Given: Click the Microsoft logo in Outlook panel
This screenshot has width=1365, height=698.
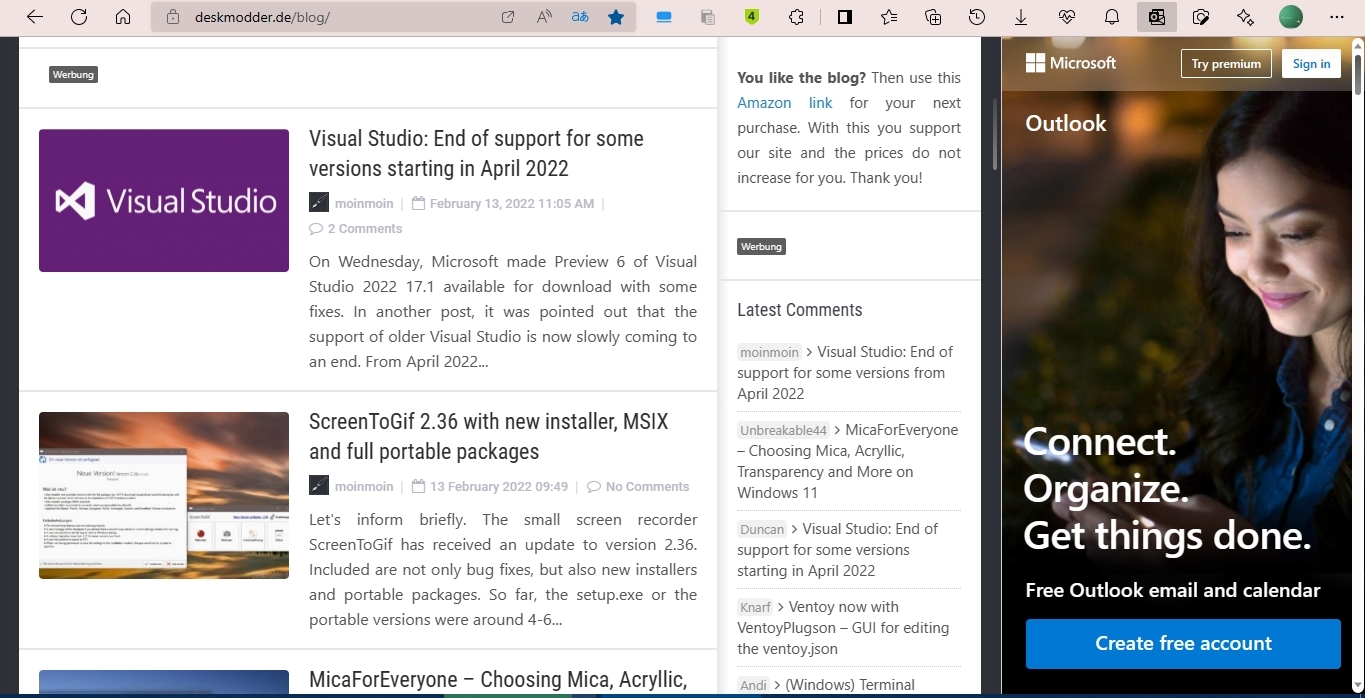Looking at the screenshot, I should coord(1071,63).
